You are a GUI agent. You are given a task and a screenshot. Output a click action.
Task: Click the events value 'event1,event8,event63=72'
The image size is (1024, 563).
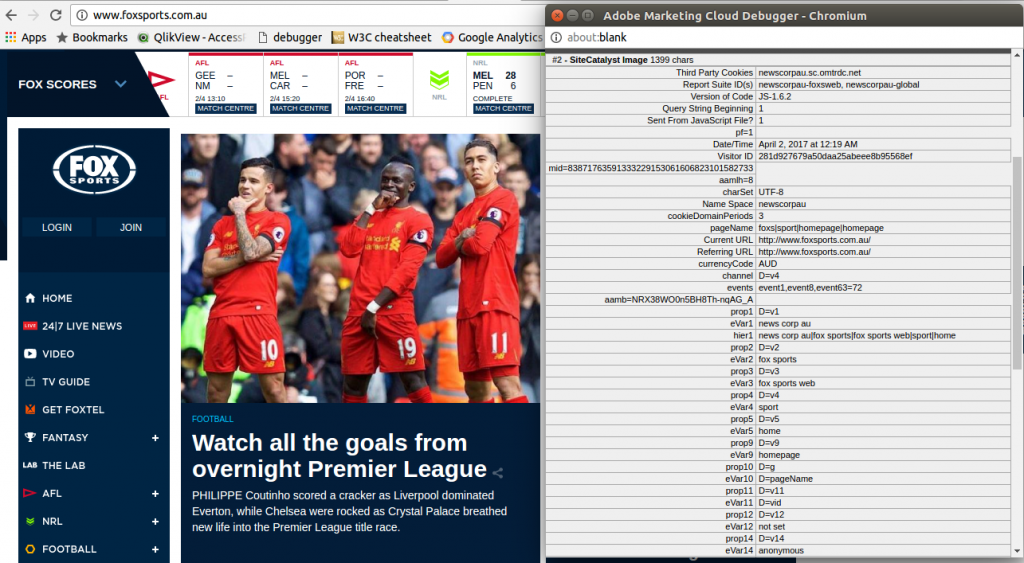pos(810,287)
